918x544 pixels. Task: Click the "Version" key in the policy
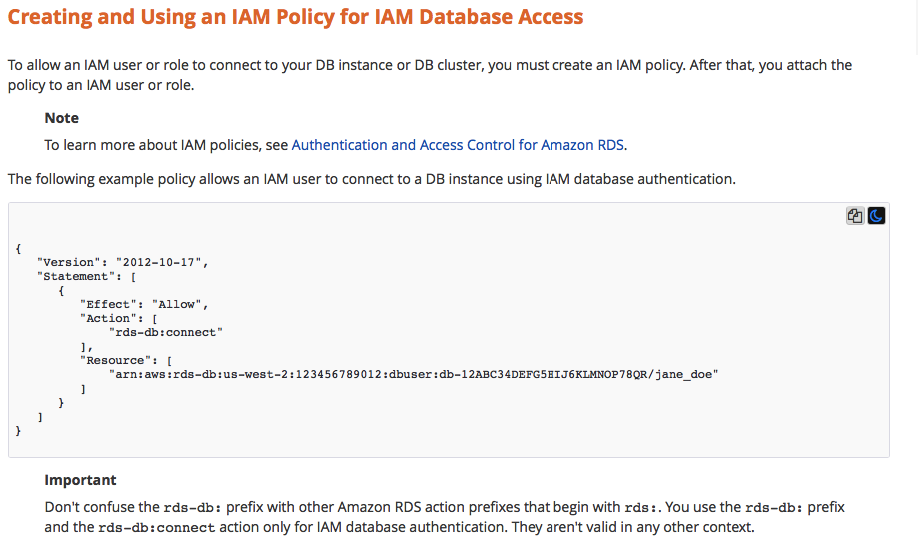point(68,262)
